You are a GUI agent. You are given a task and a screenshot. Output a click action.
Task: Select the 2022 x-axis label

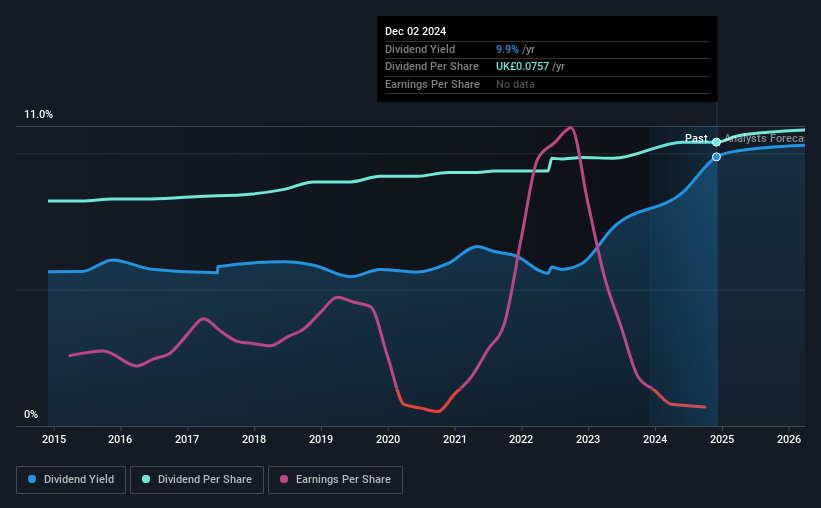click(521, 439)
